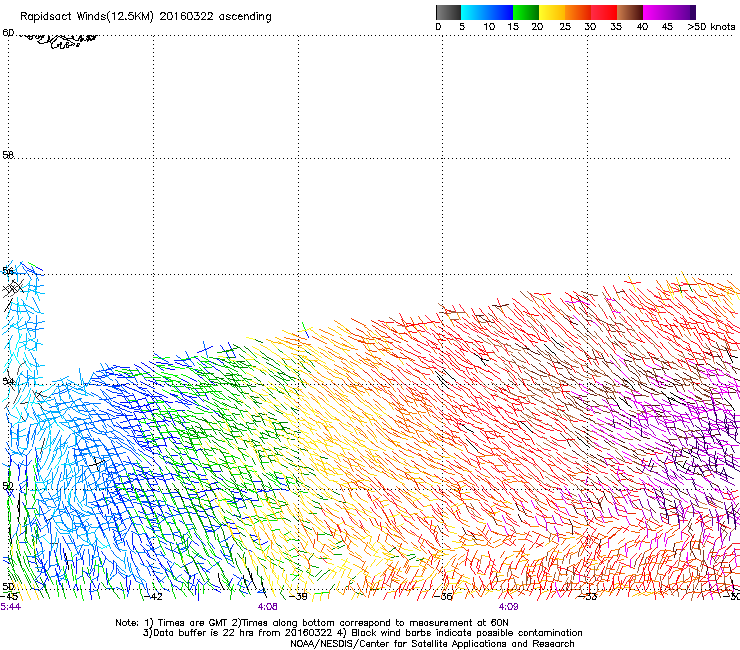This screenshot has width=740, height=650.
Task: Click the gray 0-5 knots color bar segment
Action: pos(448,12)
